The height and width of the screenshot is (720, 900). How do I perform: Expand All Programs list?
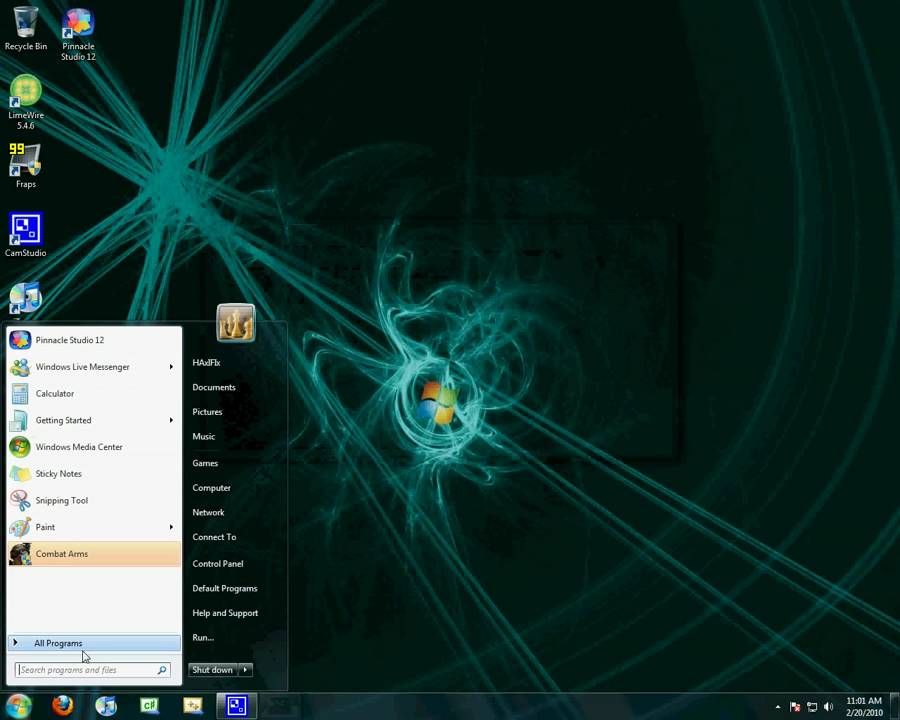click(94, 643)
